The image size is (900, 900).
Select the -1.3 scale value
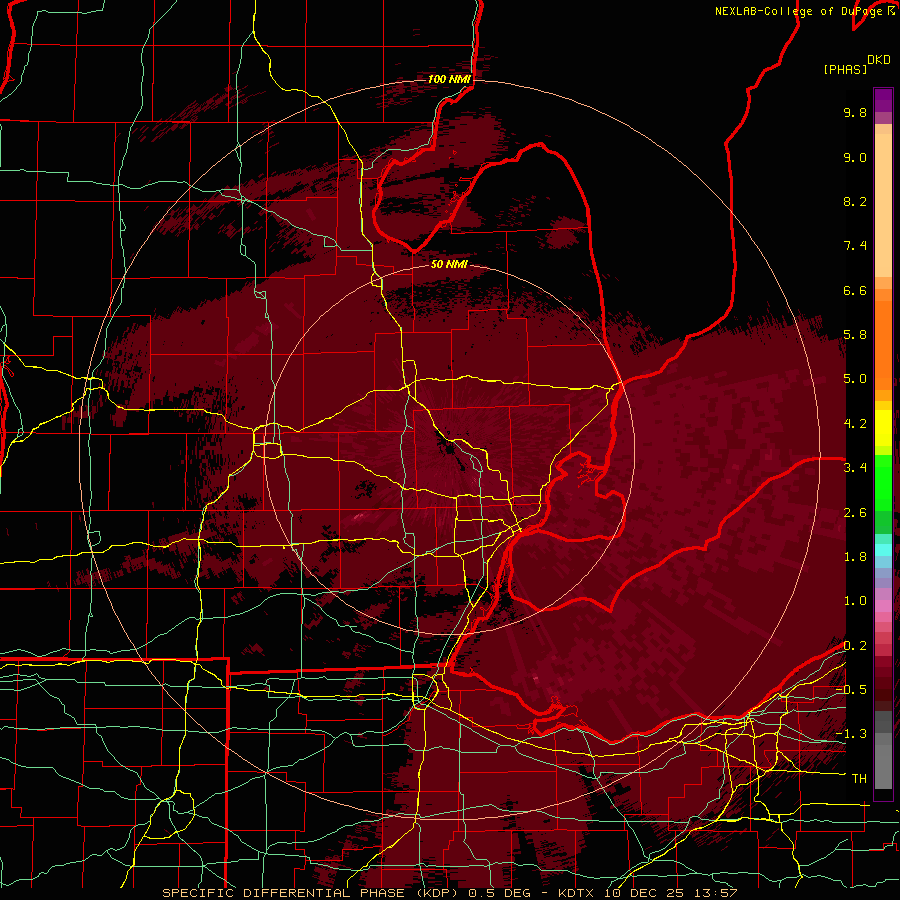(851, 734)
